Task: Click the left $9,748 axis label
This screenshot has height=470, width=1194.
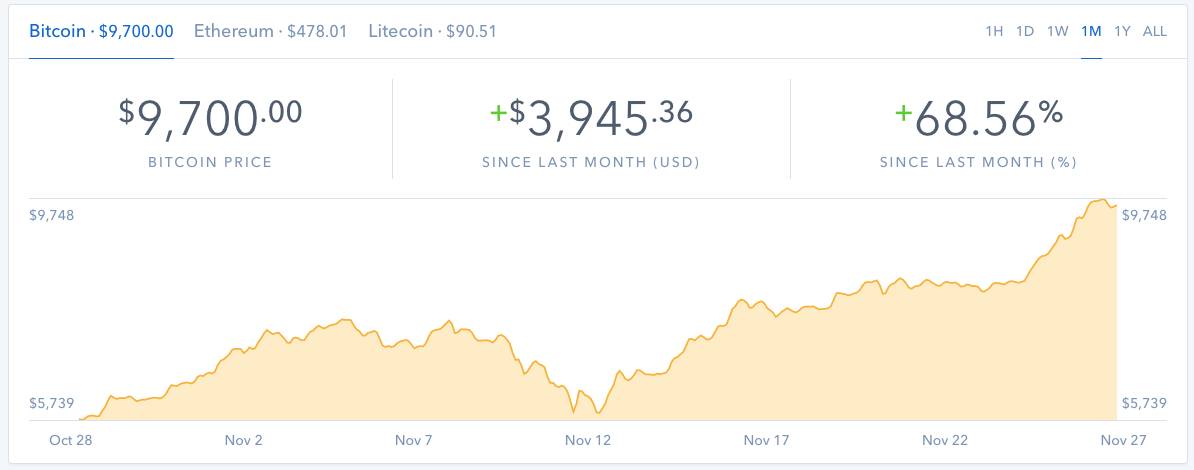Action: click(x=52, y=215)
